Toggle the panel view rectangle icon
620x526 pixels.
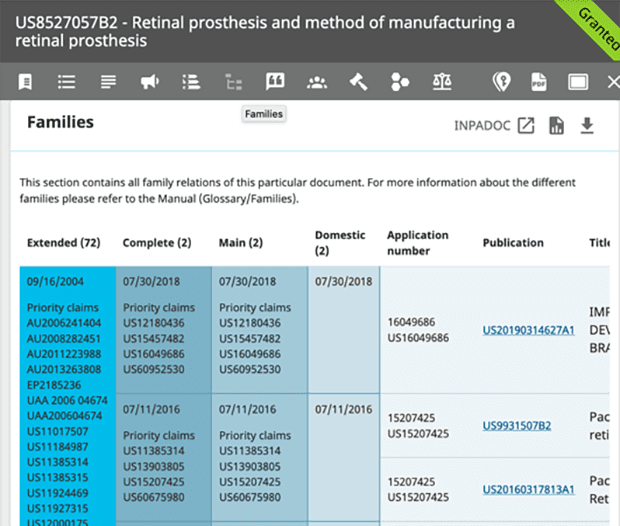point(578,82)
